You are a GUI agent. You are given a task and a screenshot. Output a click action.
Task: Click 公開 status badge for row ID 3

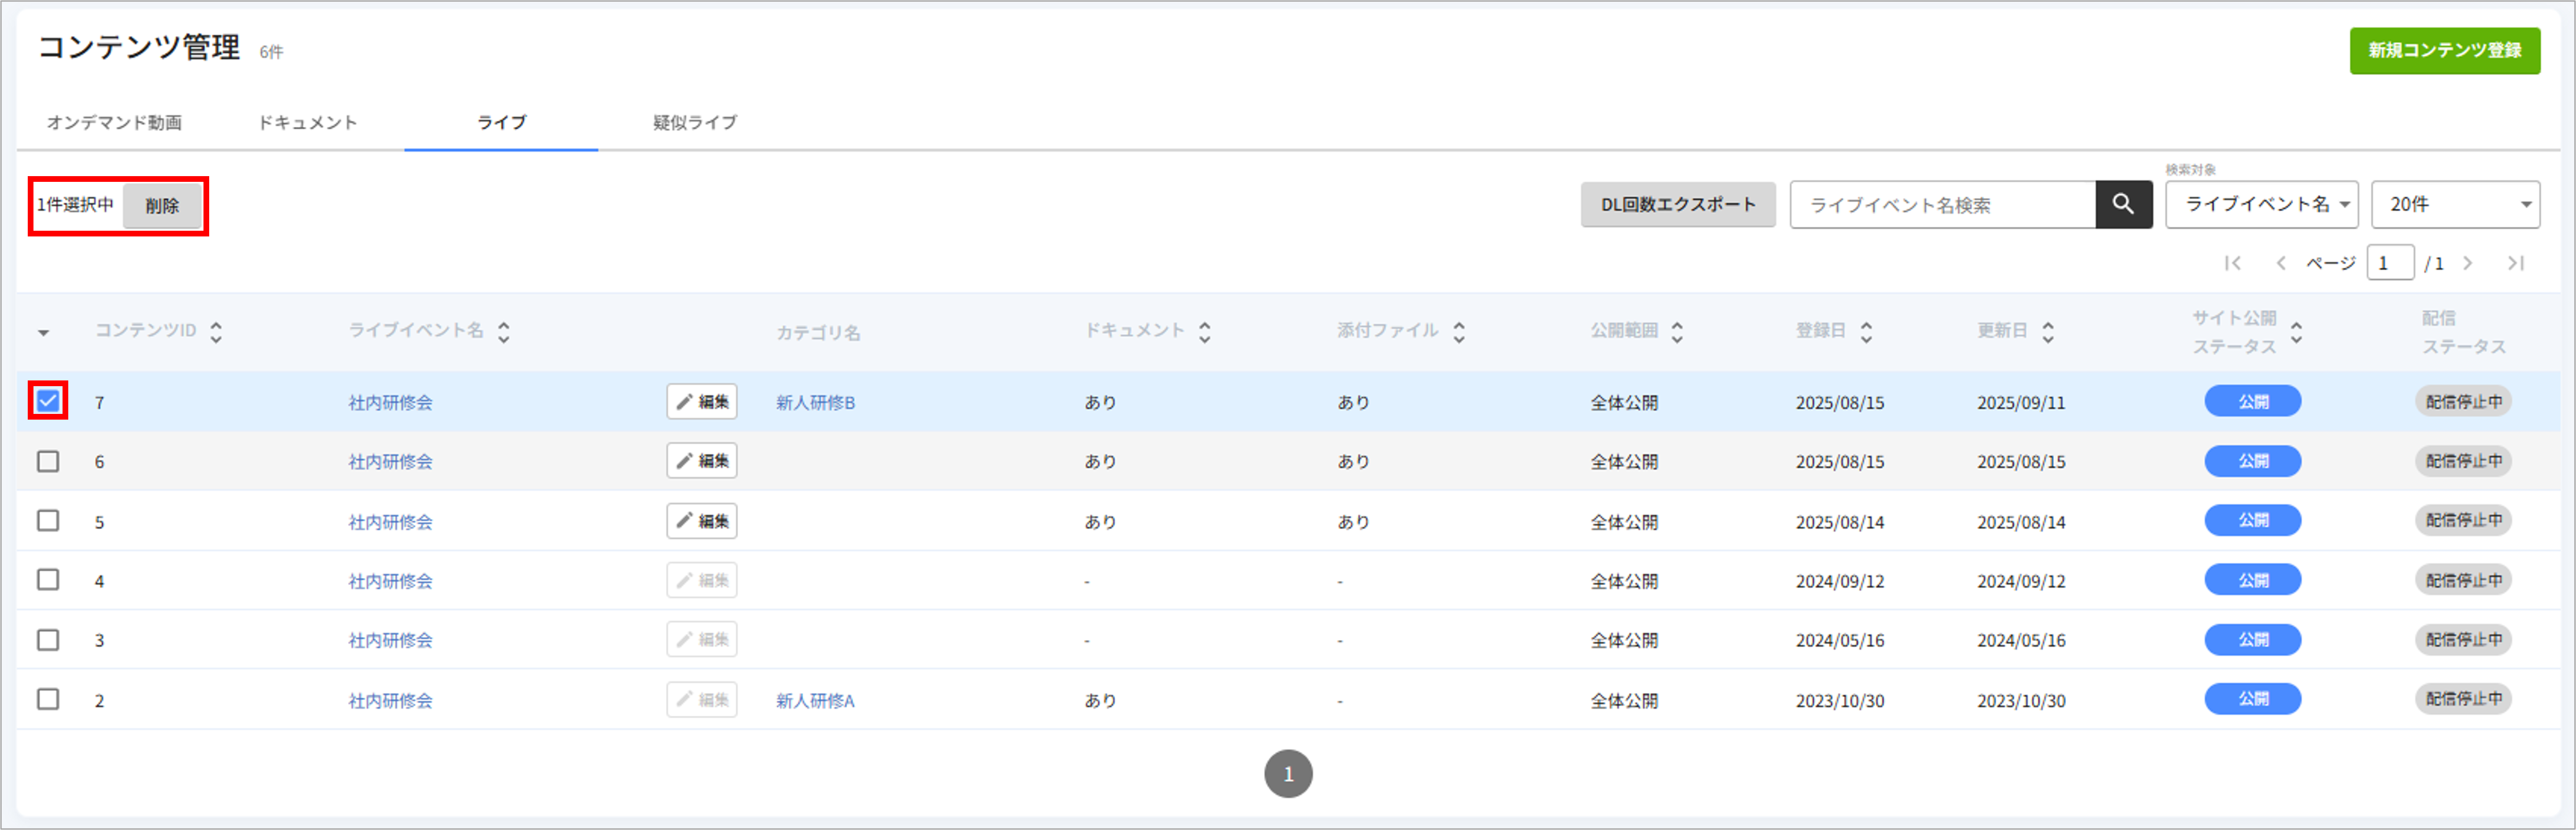point(2253,640)
